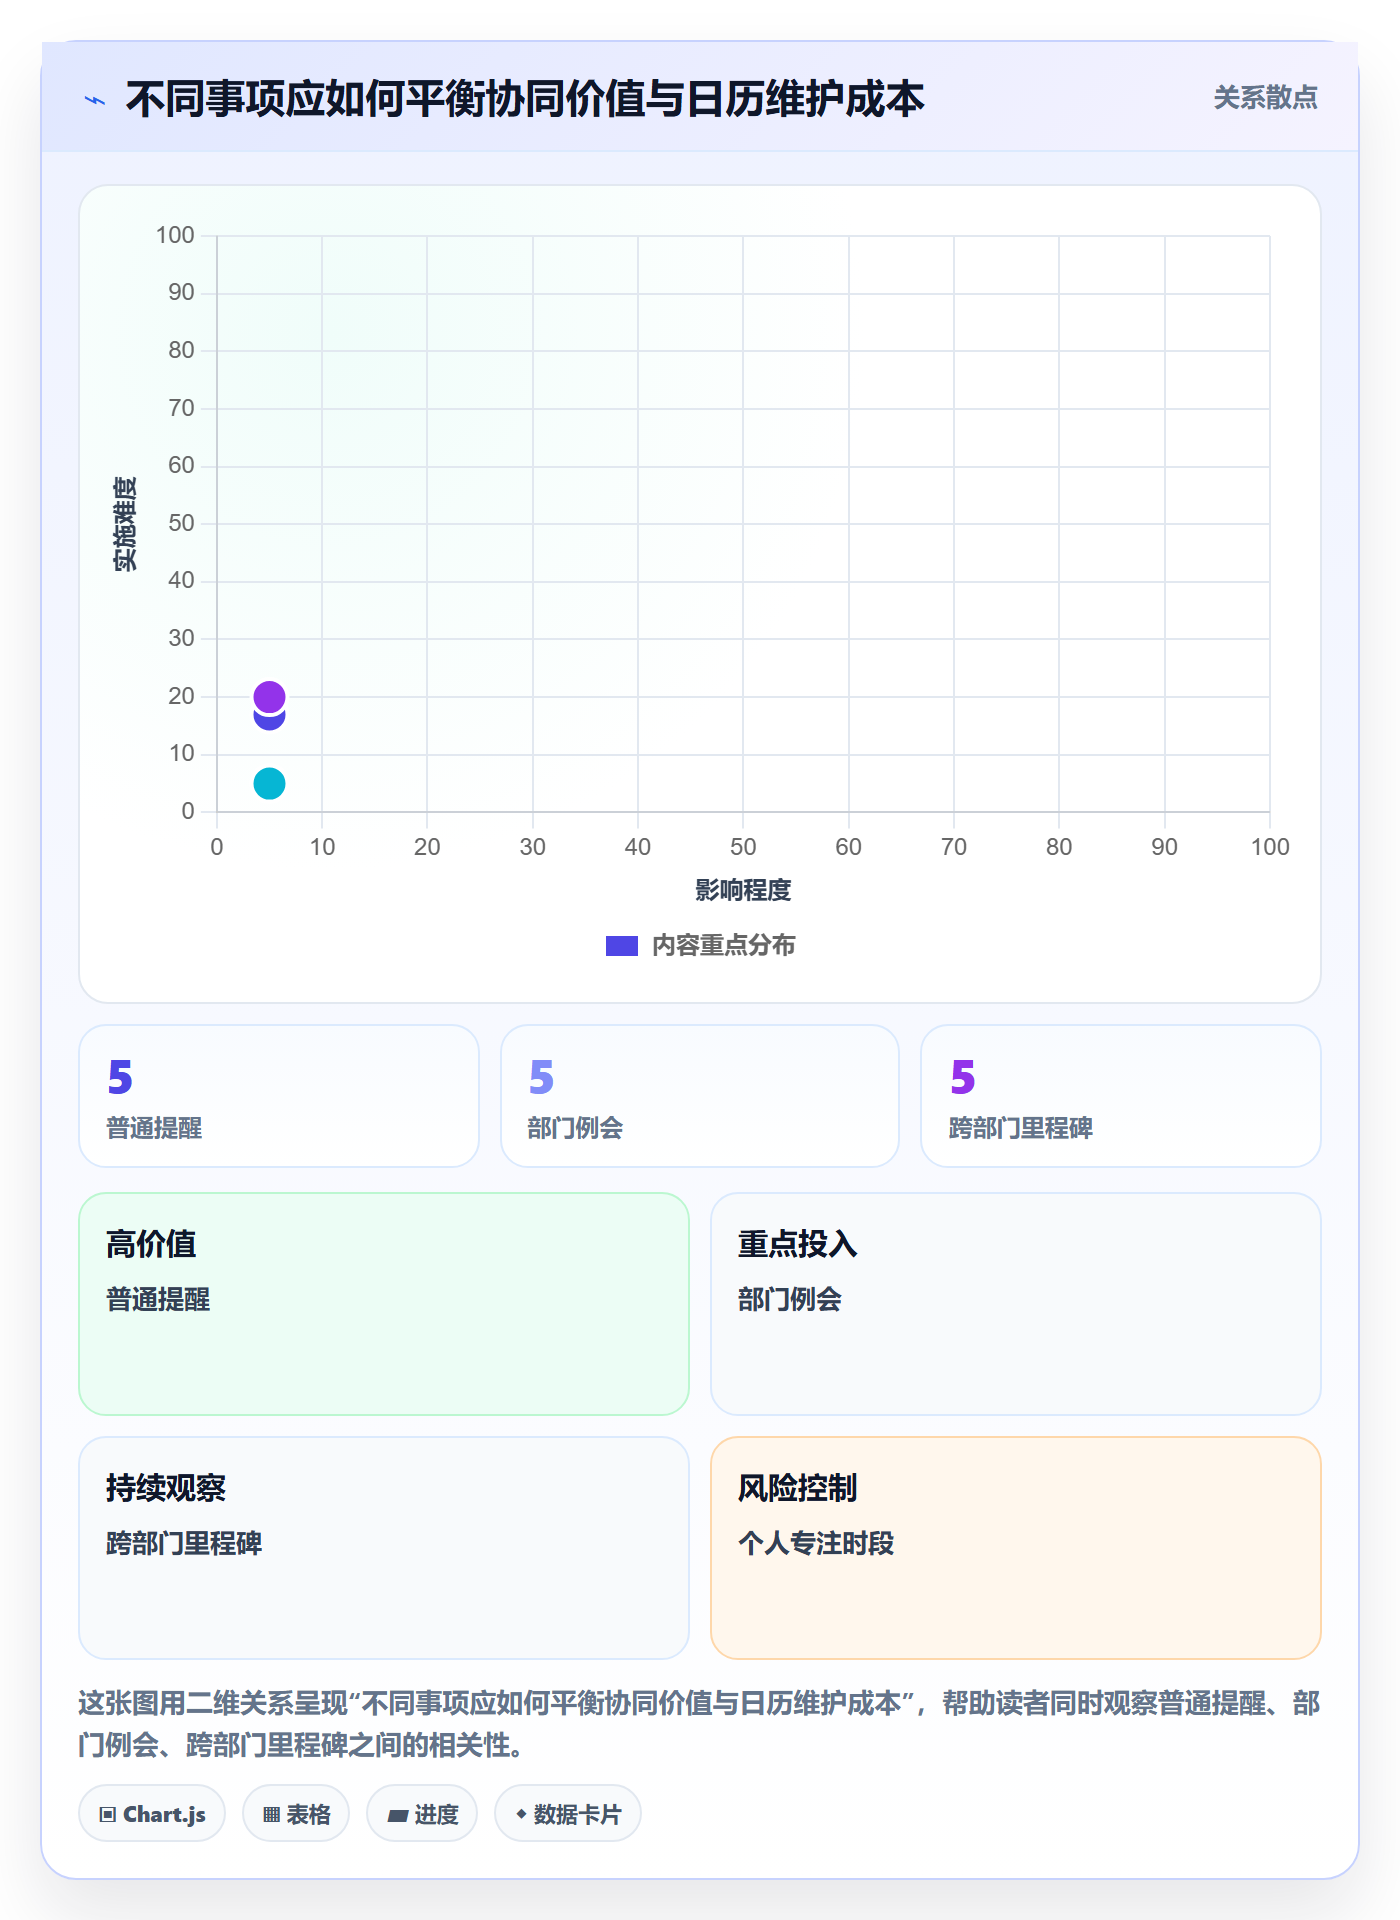Click the 表格 tag chip
Viewport: 1400px width, 1920px height.
click(296, 1814)
